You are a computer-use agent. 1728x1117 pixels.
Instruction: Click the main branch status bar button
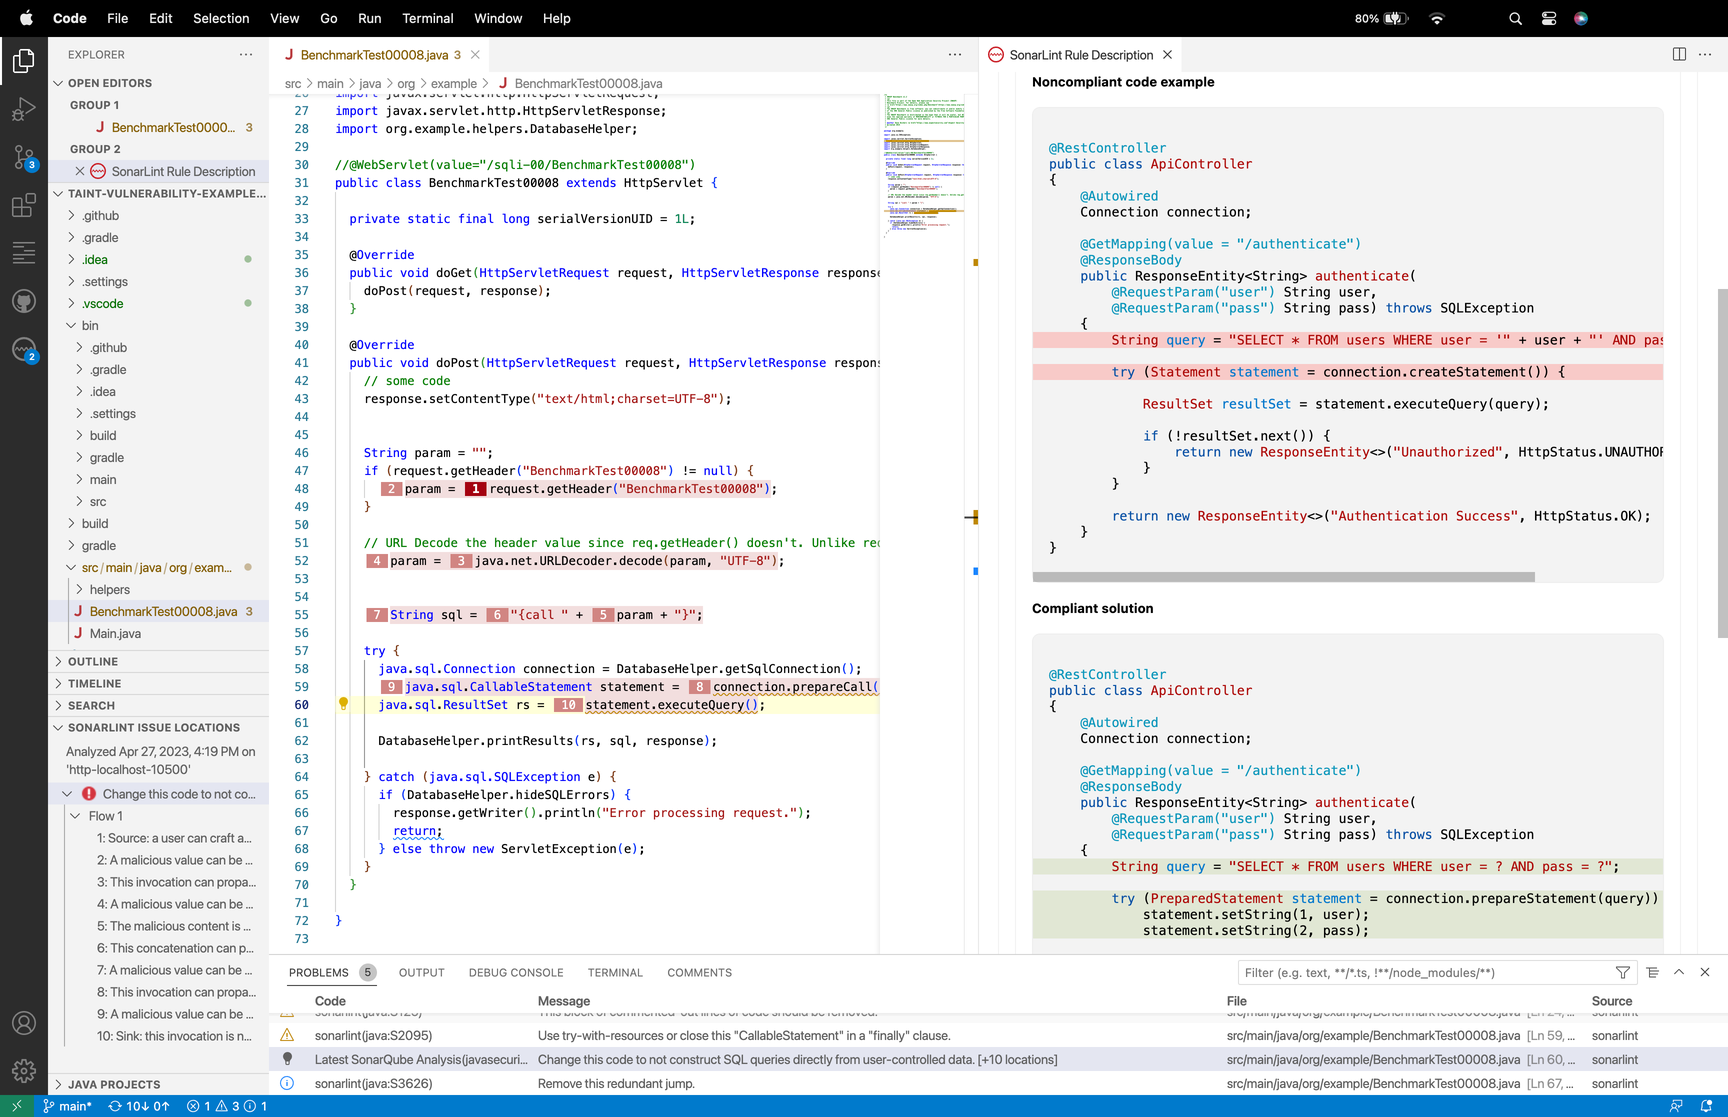(67, 1106)
